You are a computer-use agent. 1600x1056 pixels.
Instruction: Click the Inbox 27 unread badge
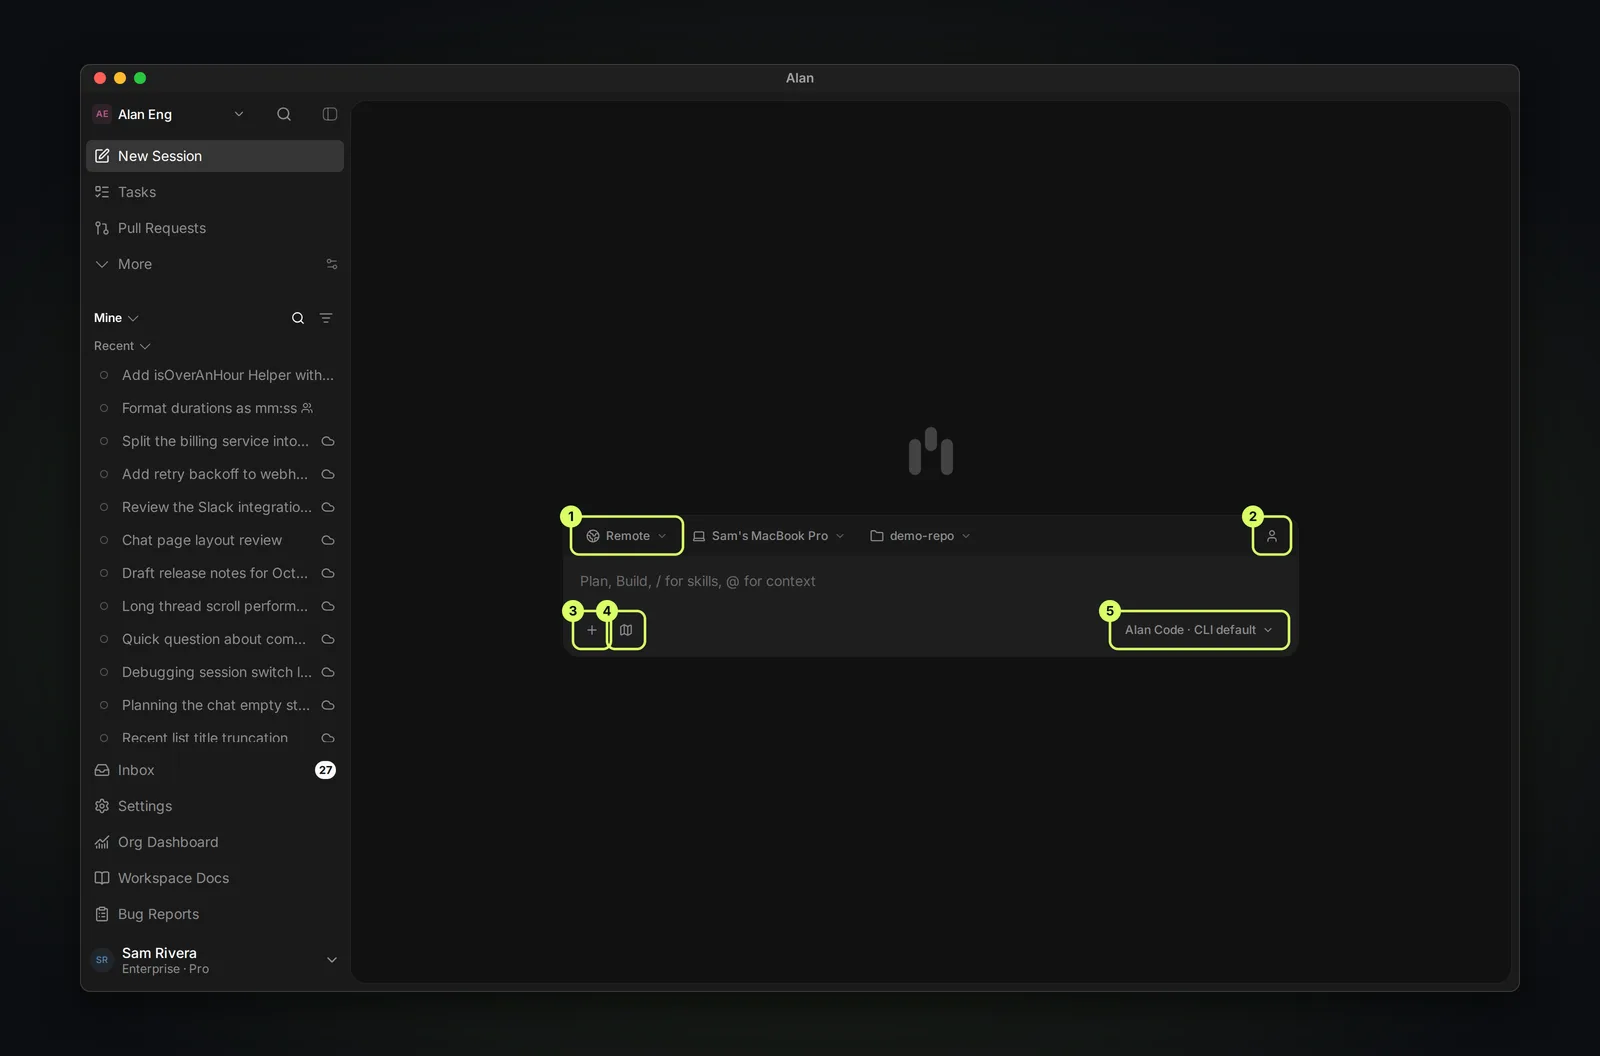click(x=326, y=770)
